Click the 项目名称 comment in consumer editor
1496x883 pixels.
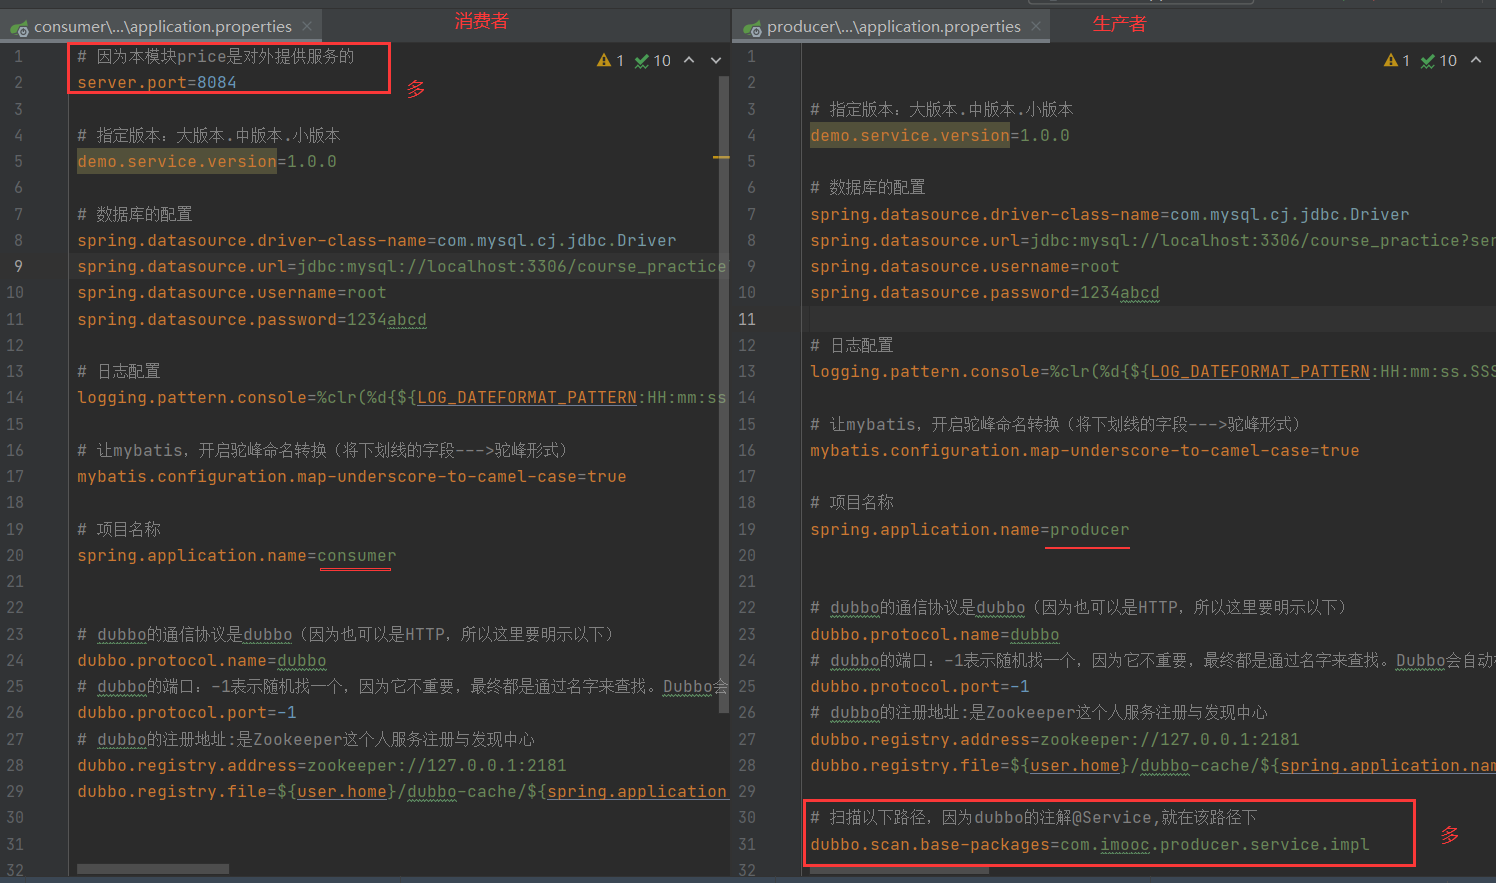click(119, 530)
